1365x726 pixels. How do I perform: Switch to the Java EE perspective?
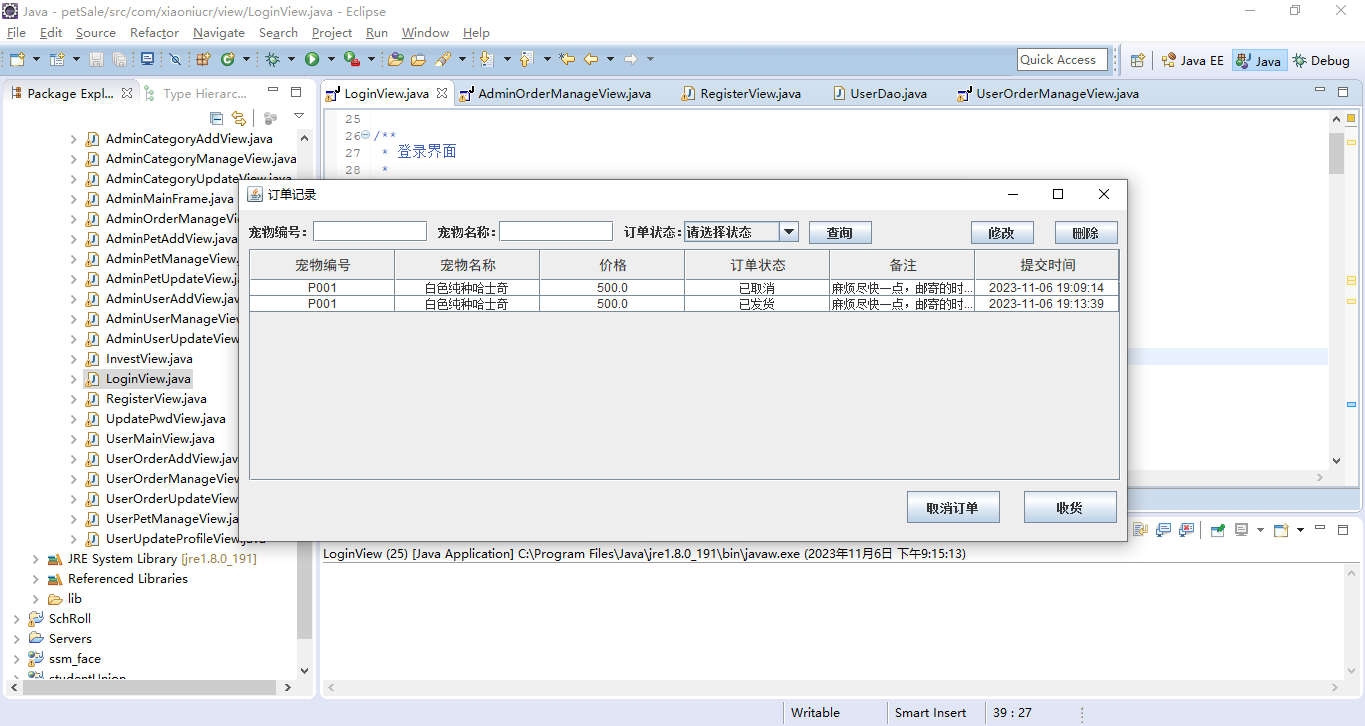coord(1192,60)
